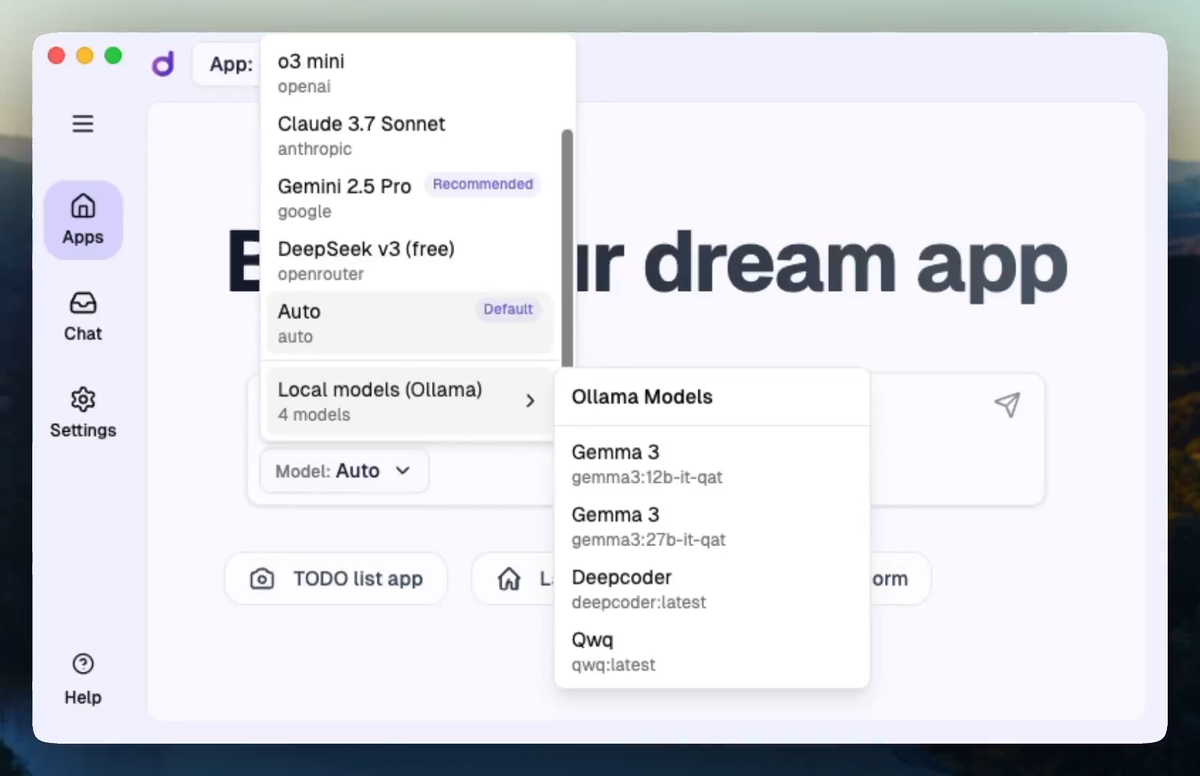The width and height of the screenshot is (1200, 776).
Task: Click the Apps label in the sidebar
Action: 83,237
